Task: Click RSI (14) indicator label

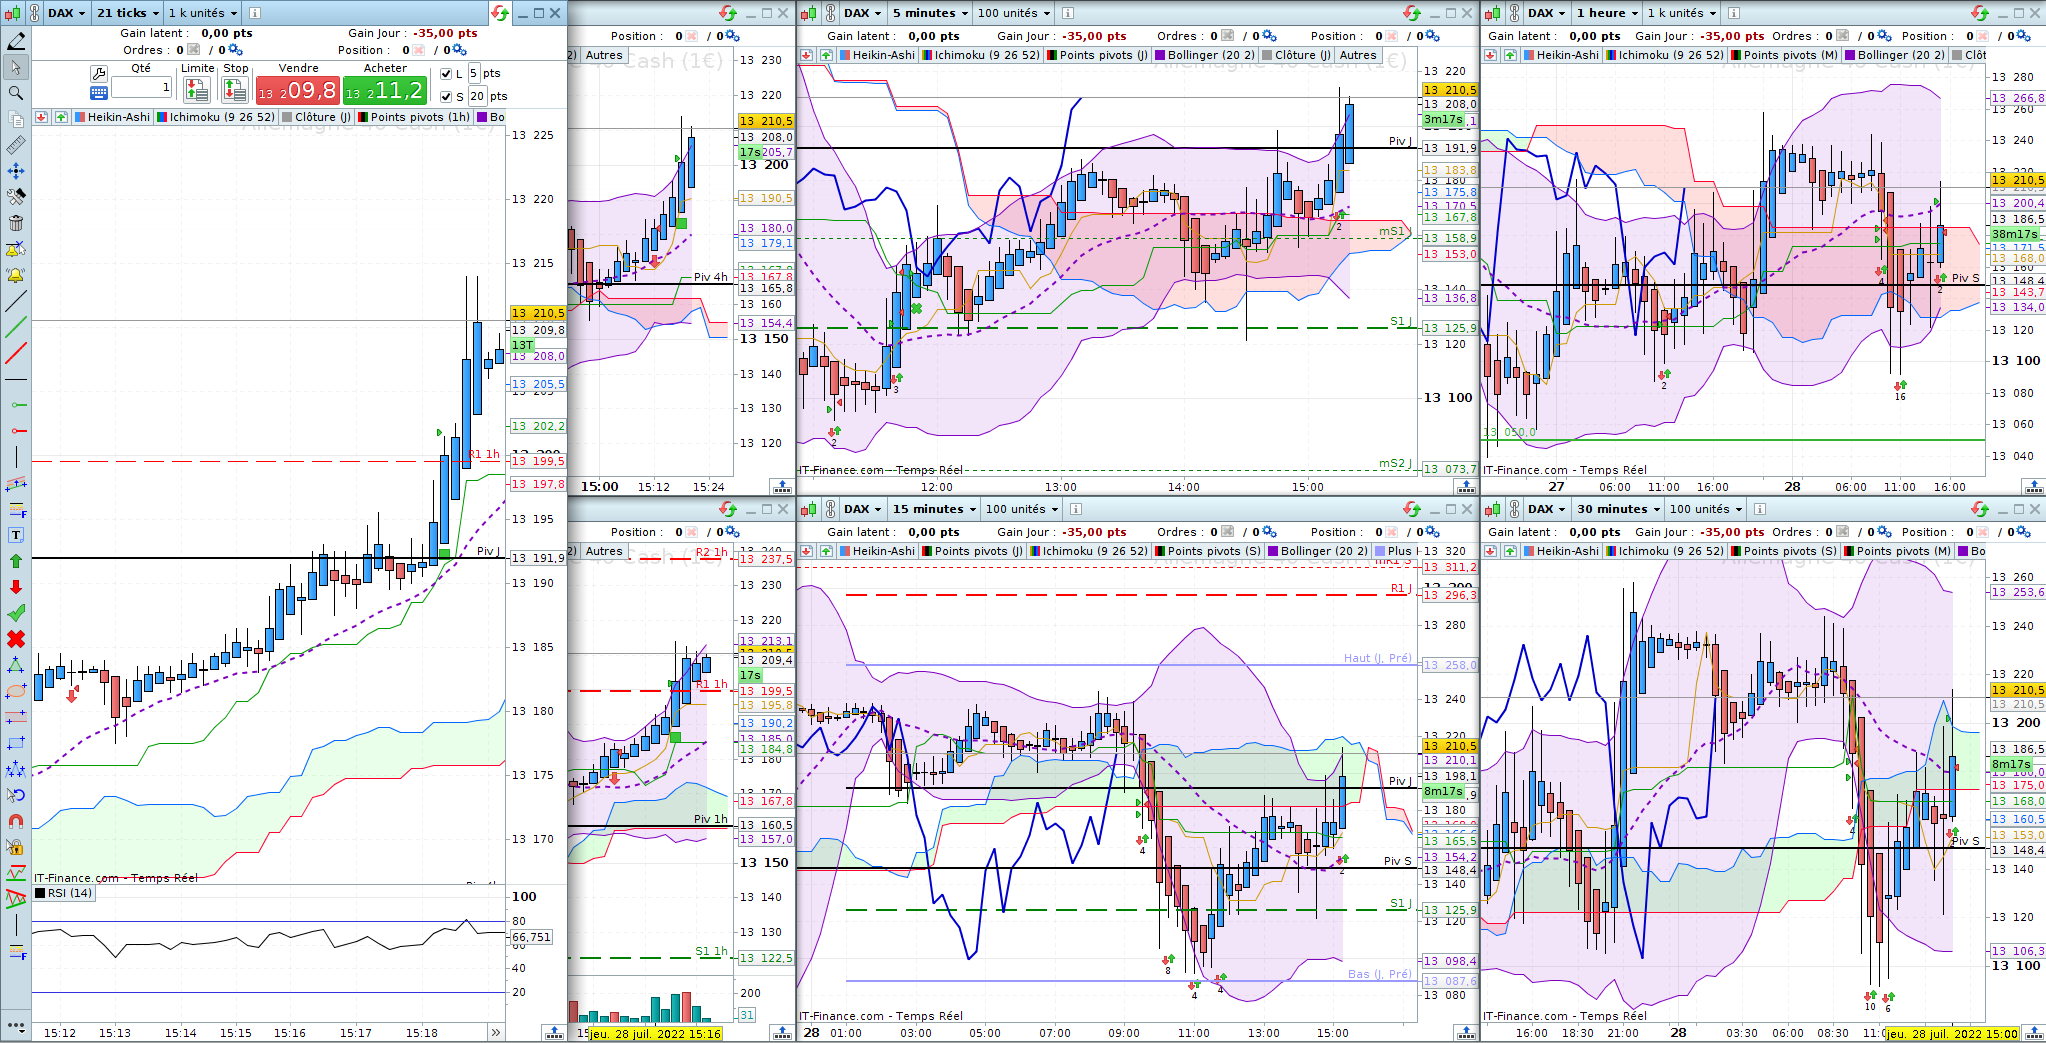Action: click(x=64, y=893)
